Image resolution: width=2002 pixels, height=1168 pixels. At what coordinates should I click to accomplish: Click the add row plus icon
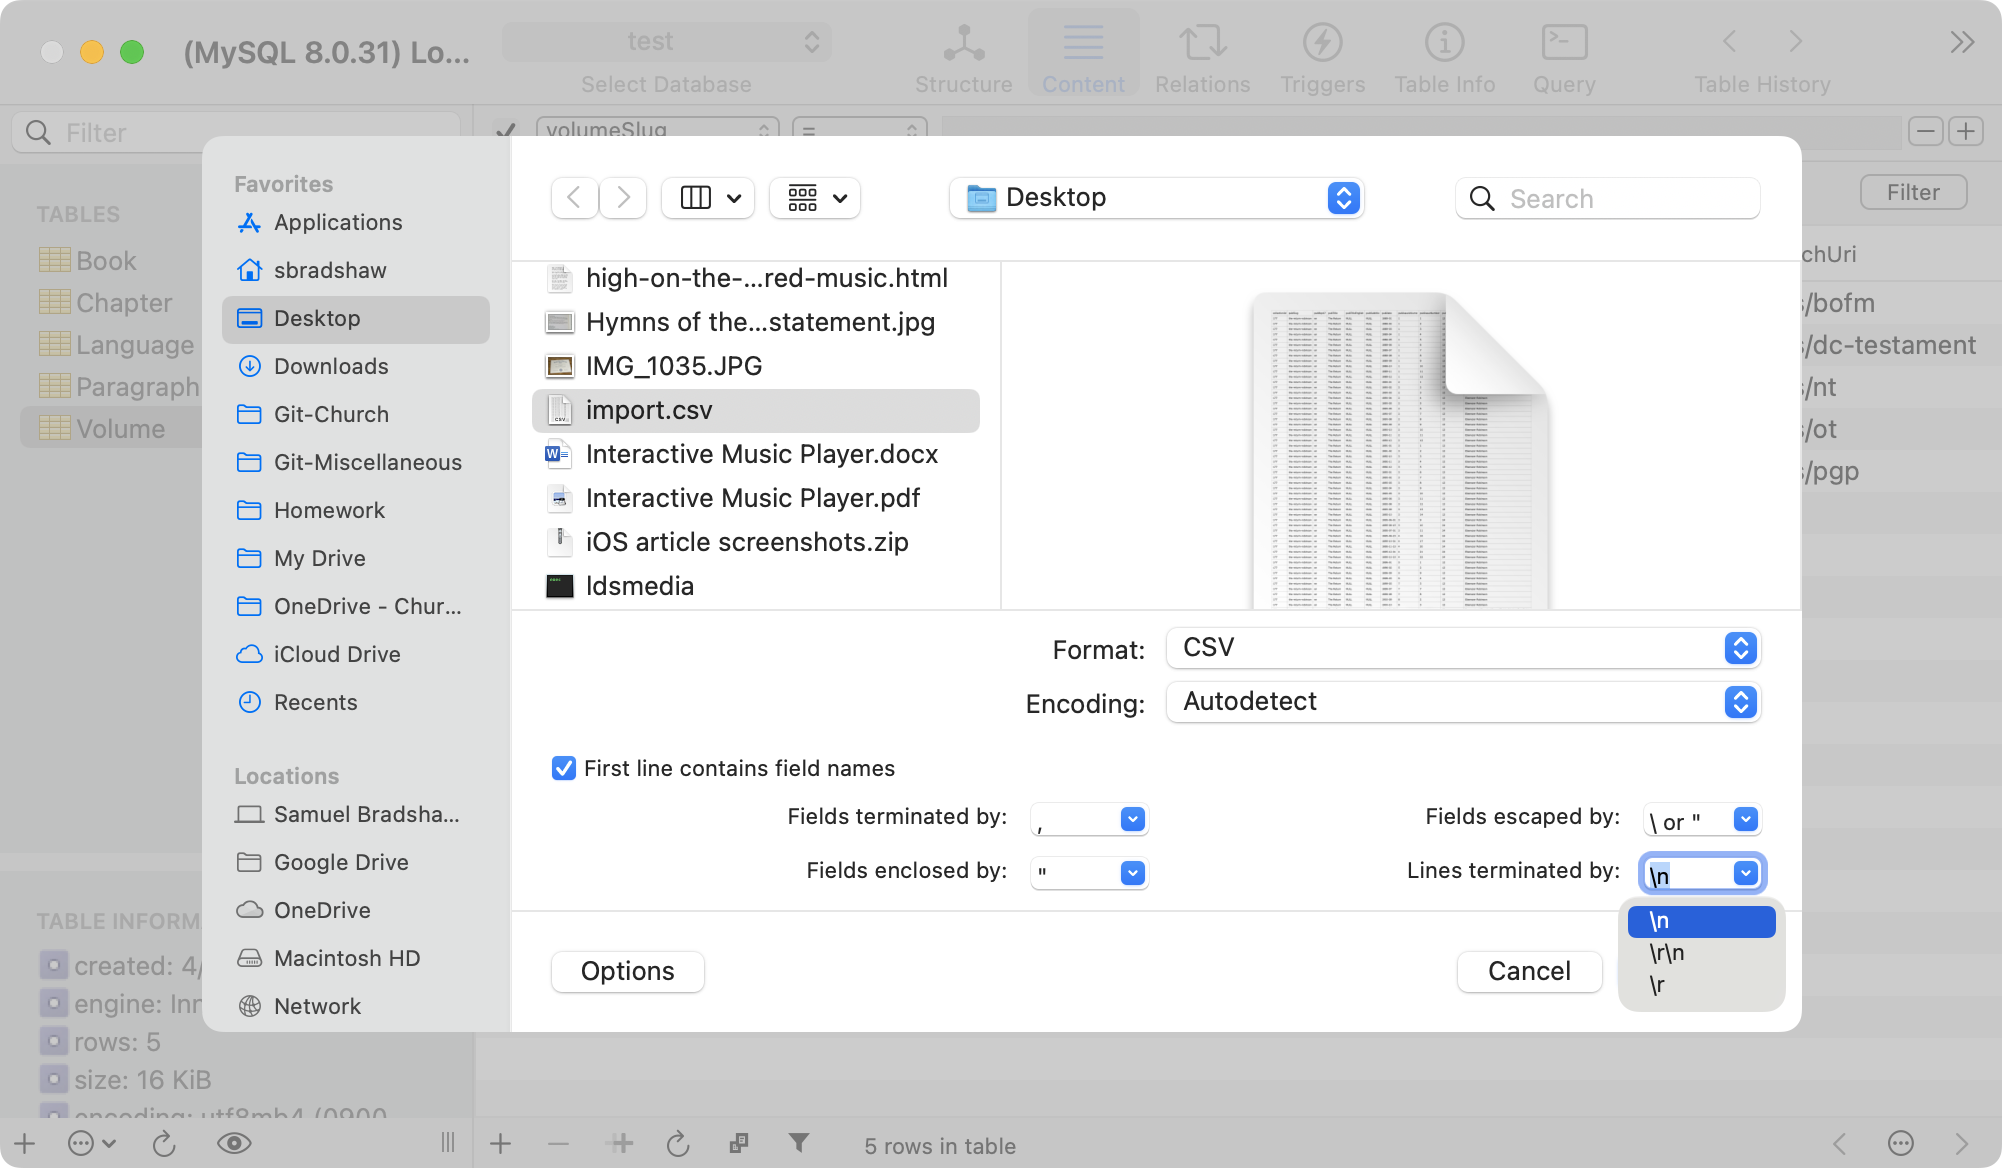(x=500, y=1144)
